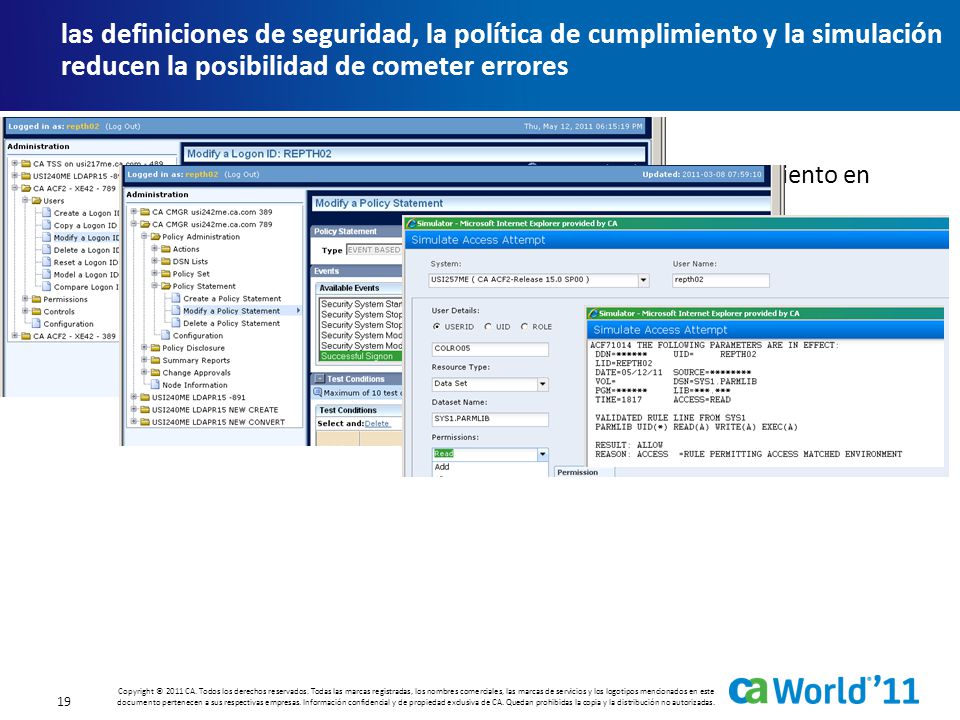Viewport: 960px width, 720px height.
Task: Expand CA CMGR usi242me.ca.com 389 node
Action: click(x=133, y=212)
